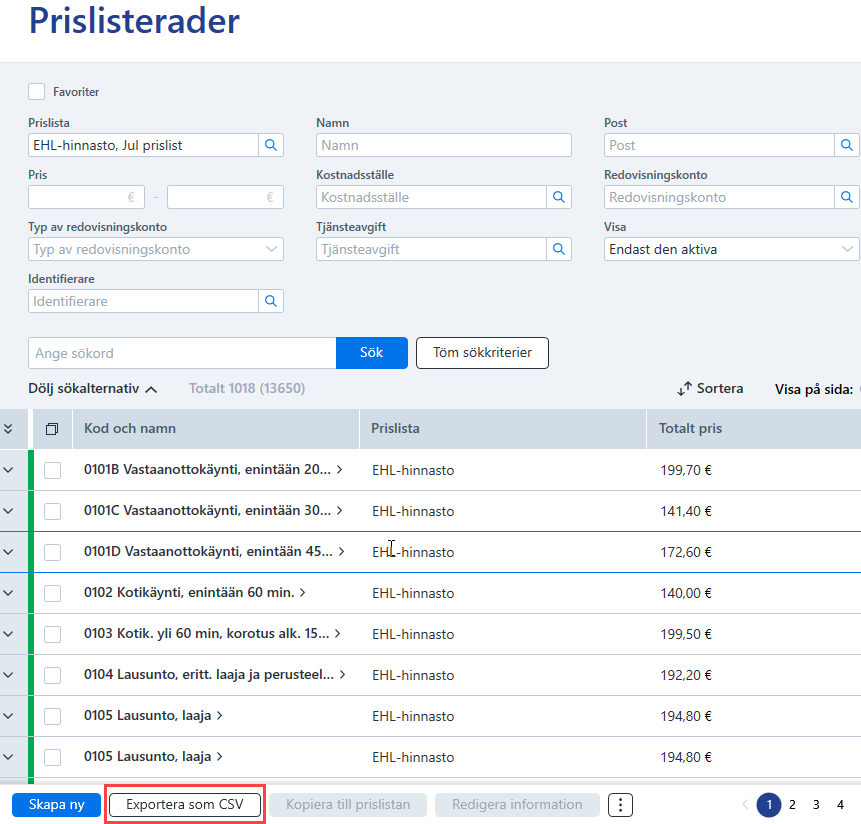Open Tjänsteavgift search lookup icon
Screen dimensions: 861x824
[559, 249]
